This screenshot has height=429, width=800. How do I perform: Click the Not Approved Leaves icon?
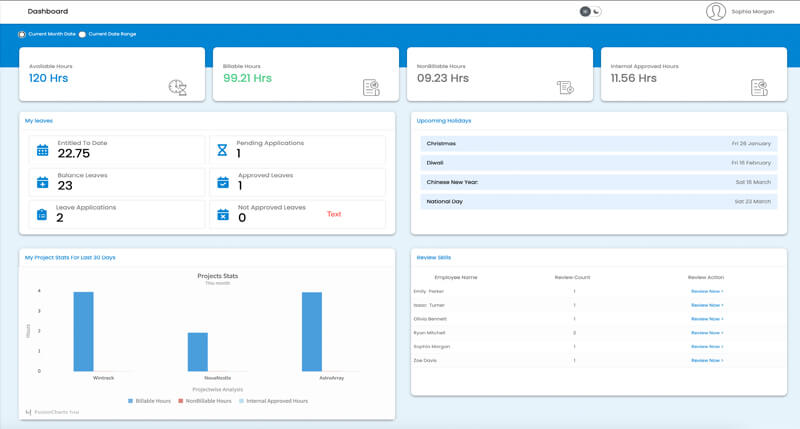tap(223, 214)
